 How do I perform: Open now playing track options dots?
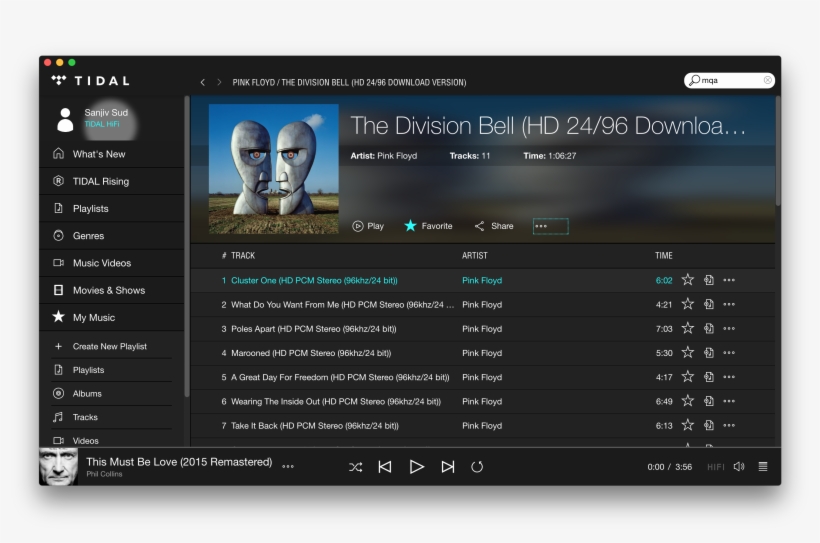288,466
